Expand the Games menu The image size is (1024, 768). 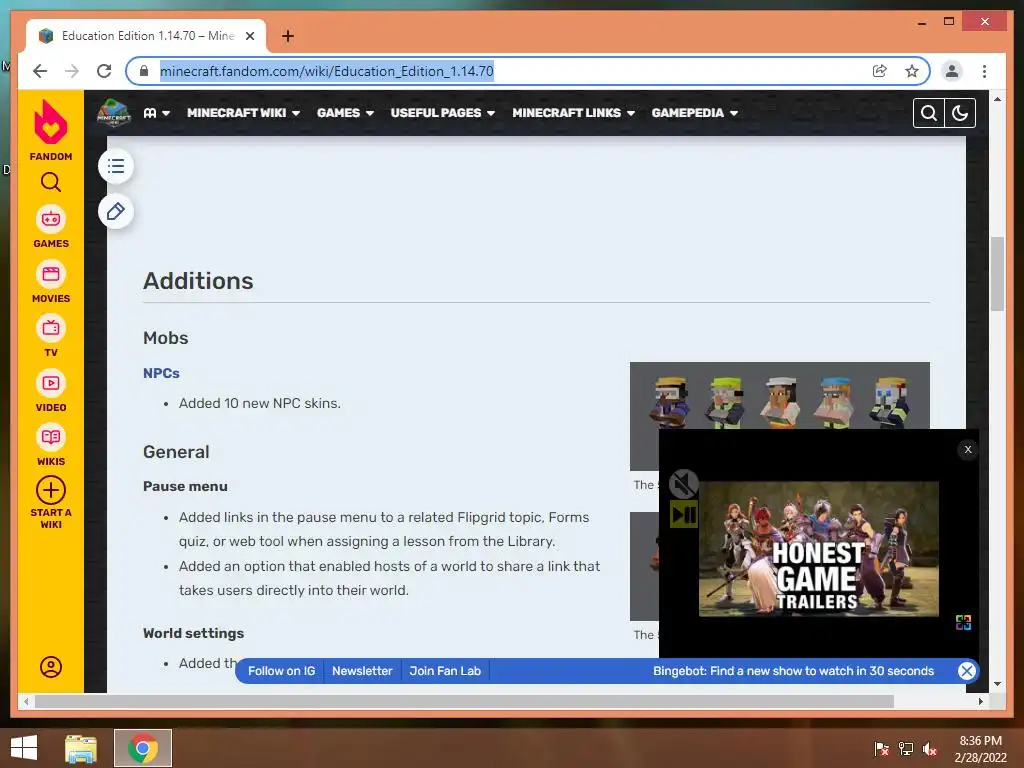click(345, 113)
